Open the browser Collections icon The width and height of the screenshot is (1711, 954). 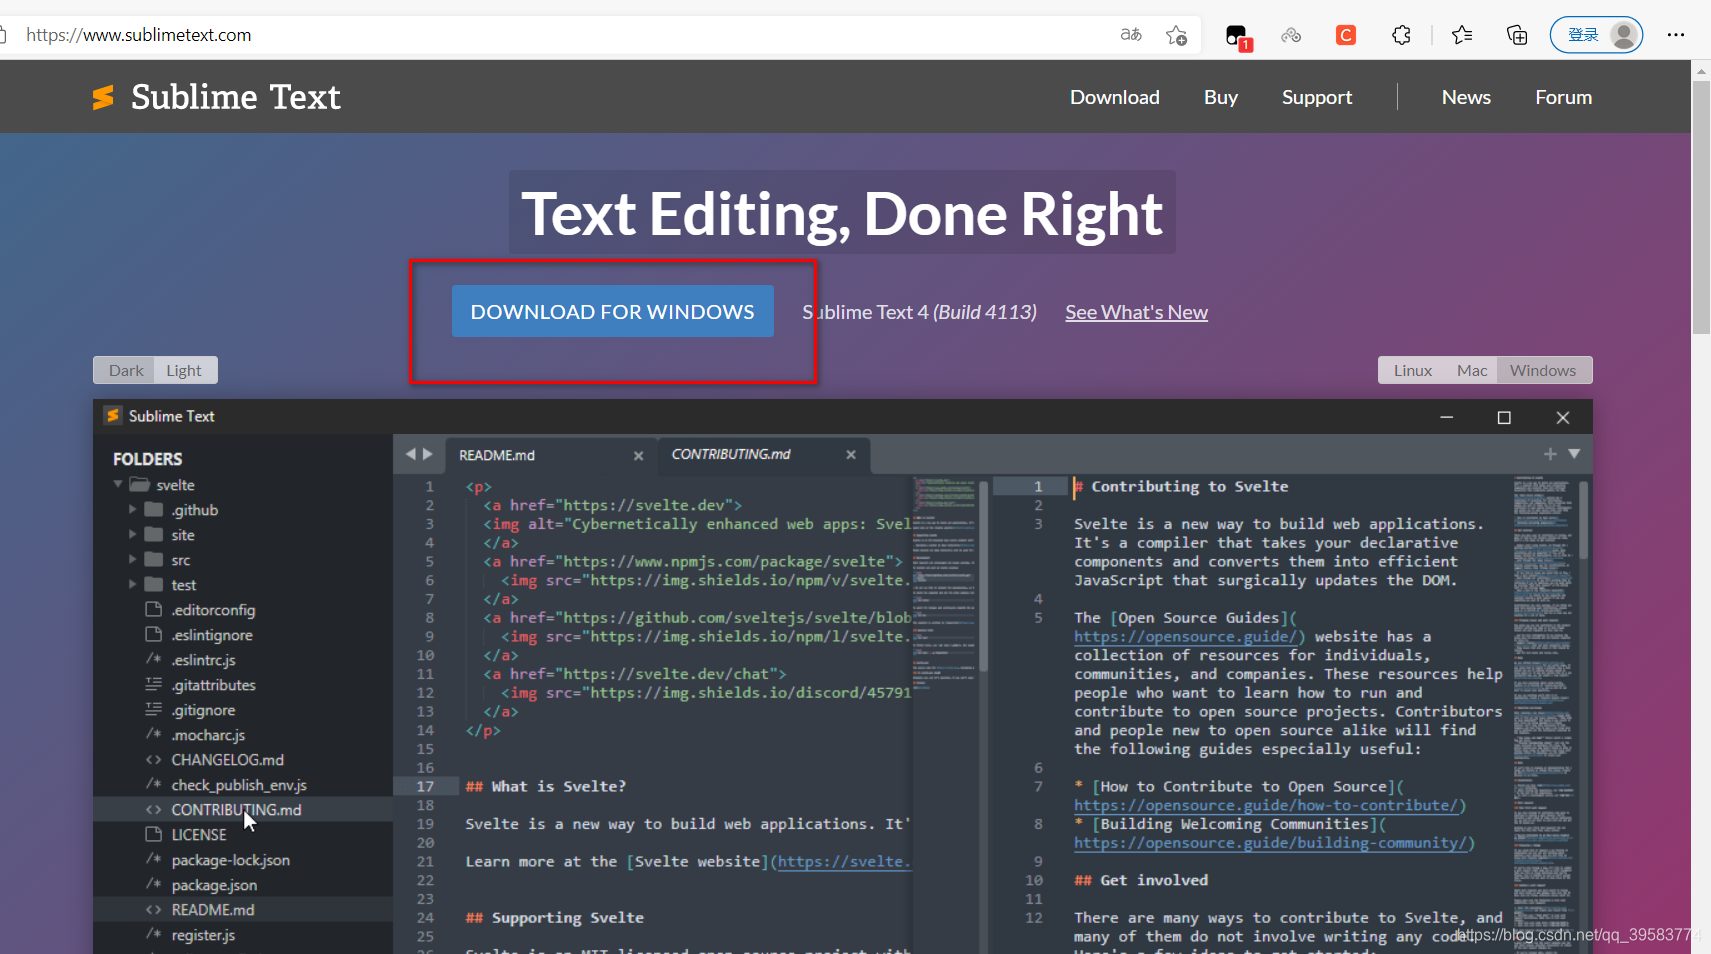point(1517,35)
